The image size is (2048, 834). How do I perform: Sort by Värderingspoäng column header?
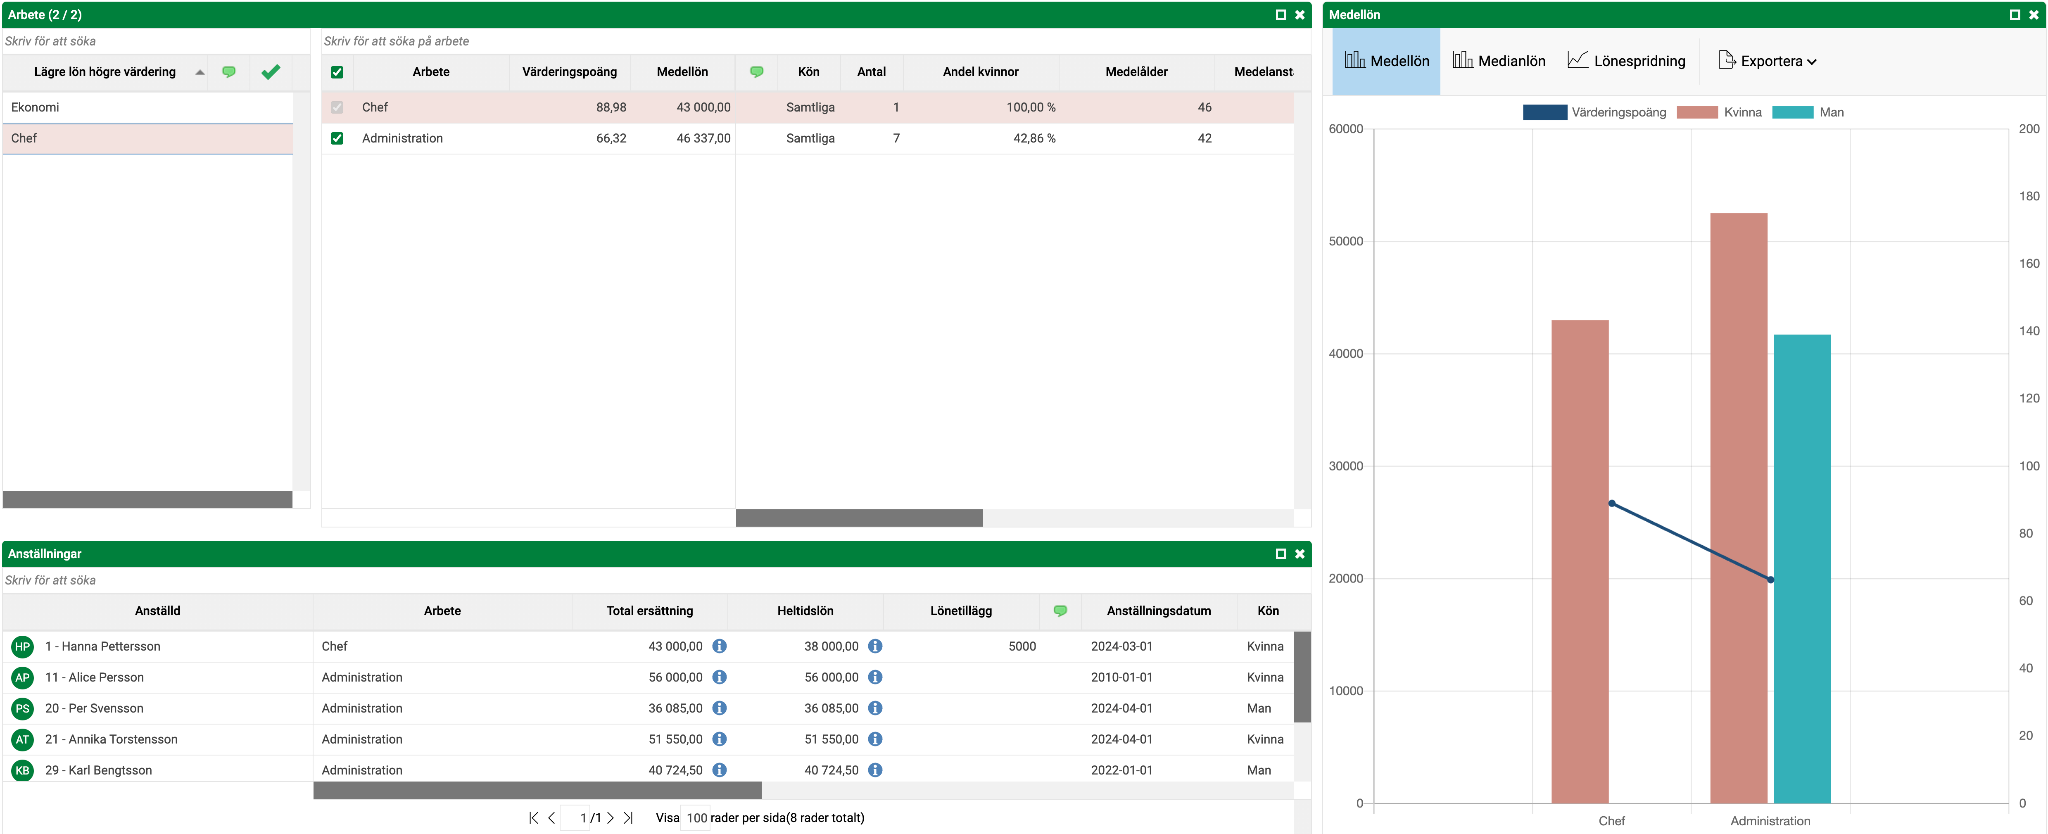[569, 72]
